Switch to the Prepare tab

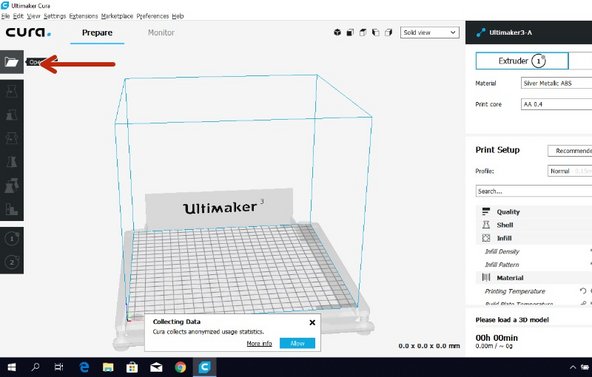[97, 33]
